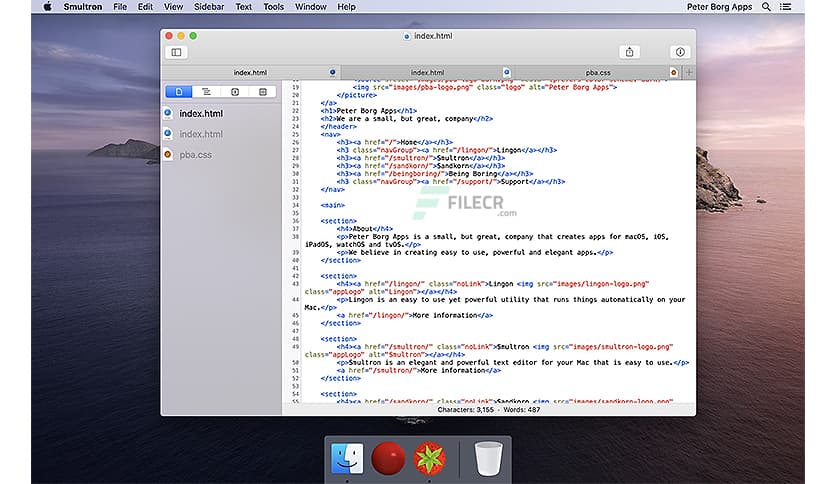This screenshot has height=484, width=836.
Task: Click the third sidebar segment icon
Action: (x=234, y=91)
